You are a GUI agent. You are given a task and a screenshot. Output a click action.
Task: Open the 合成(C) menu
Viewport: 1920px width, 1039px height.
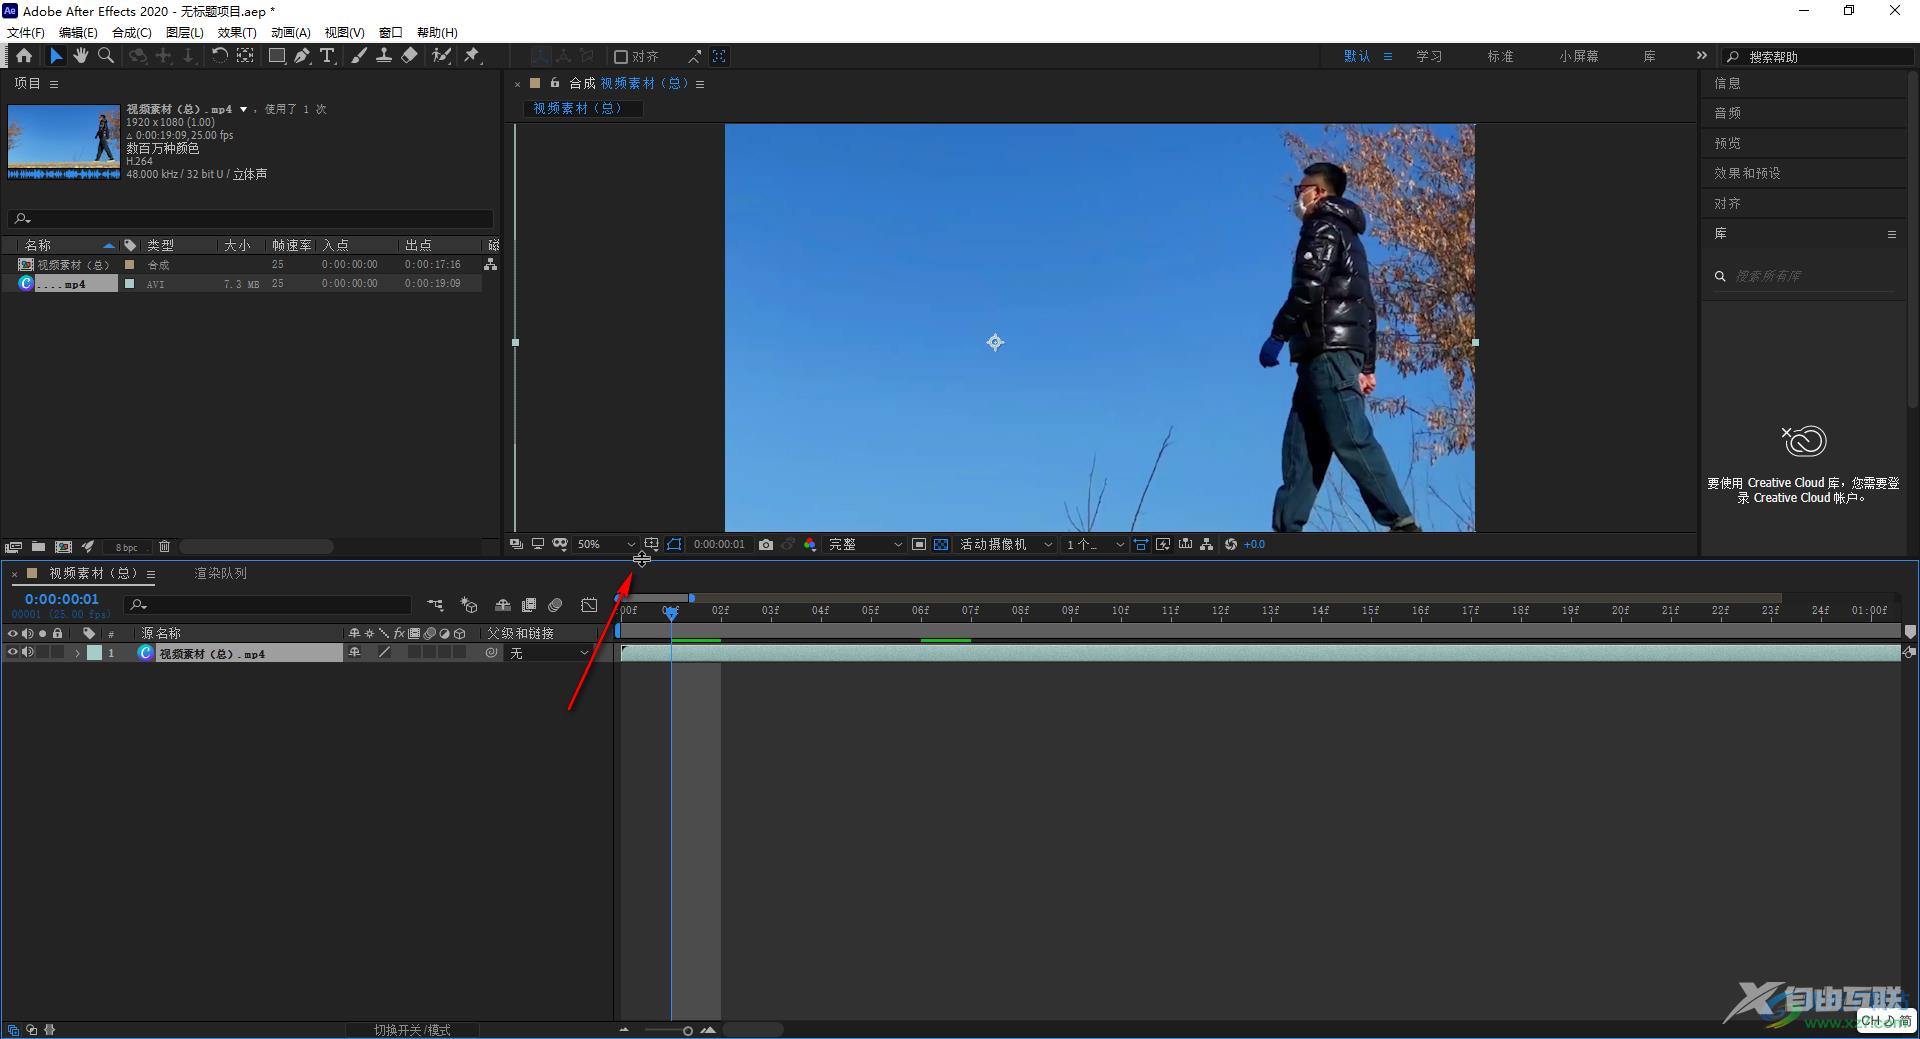point(132,32)
